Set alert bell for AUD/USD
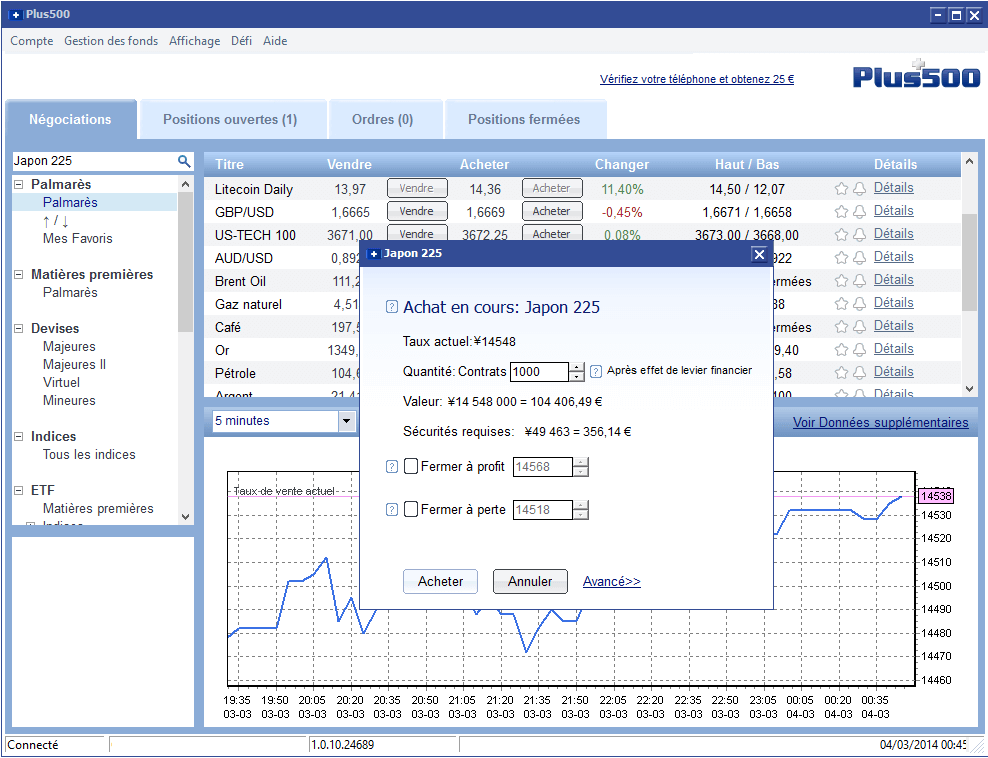The image size is (988, 758). pyautogui.click(x=859, y=258)
